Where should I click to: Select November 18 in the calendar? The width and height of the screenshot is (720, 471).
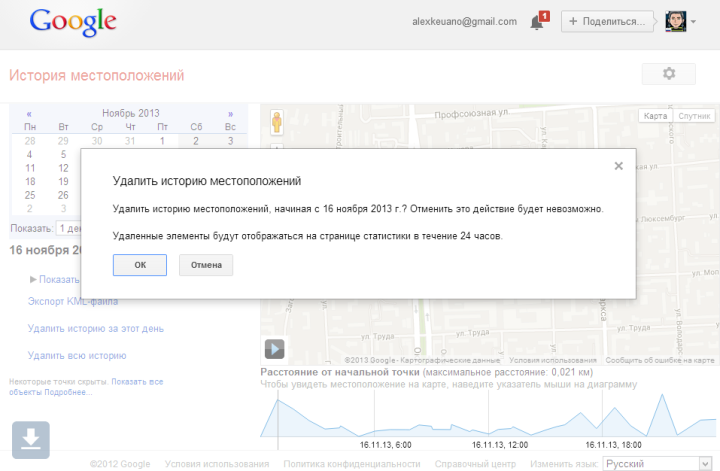click(x=30, y=181)
